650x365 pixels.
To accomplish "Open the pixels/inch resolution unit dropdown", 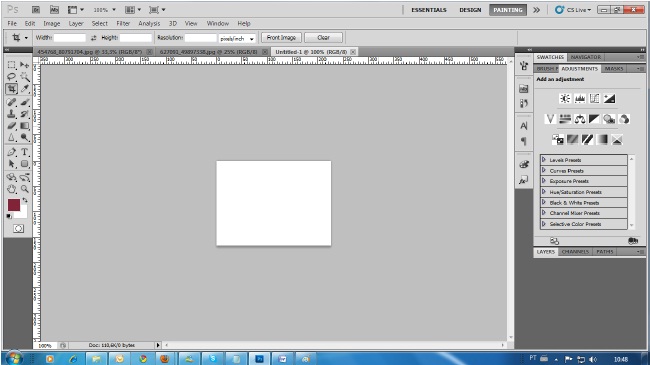I will (x=237, y=39).
